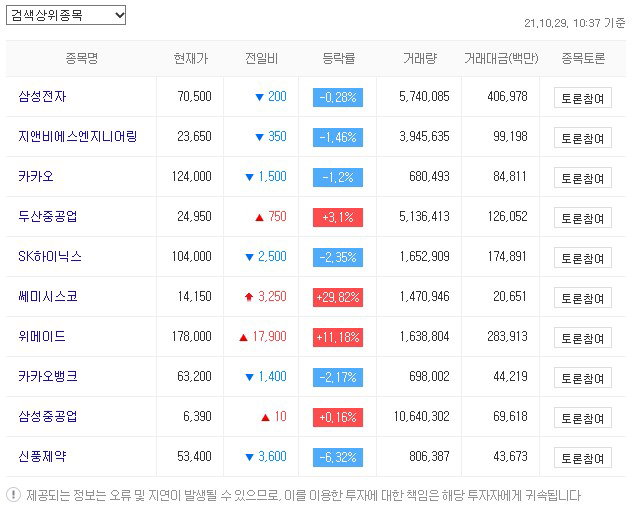The image size is (637, 511).
Task: Click the 거래량 column header
Action: 420,58
